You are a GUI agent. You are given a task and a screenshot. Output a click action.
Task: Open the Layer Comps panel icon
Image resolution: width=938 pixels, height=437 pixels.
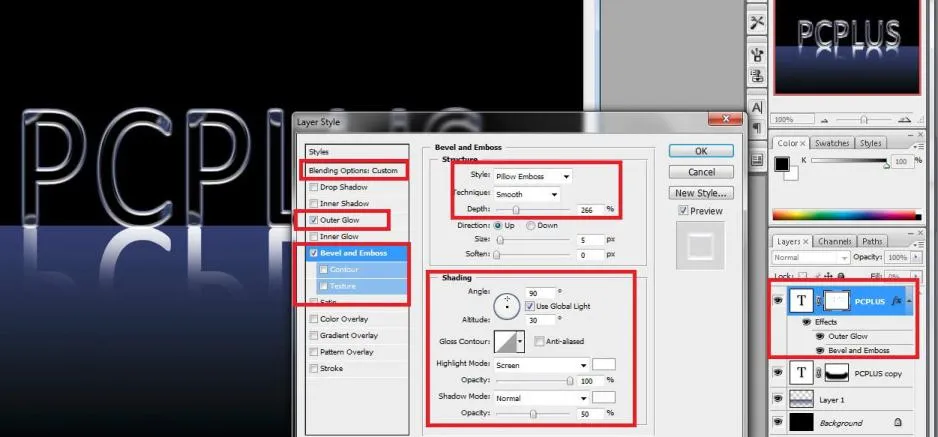[x=757, y=159]
